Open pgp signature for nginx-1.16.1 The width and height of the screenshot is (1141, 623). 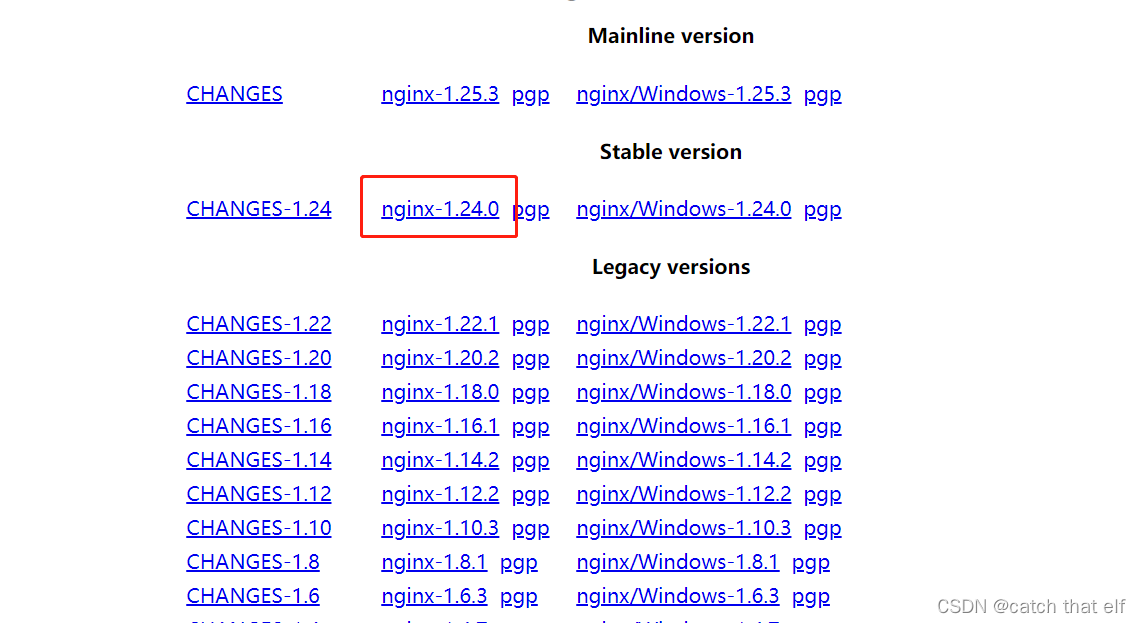click(530, 425)
